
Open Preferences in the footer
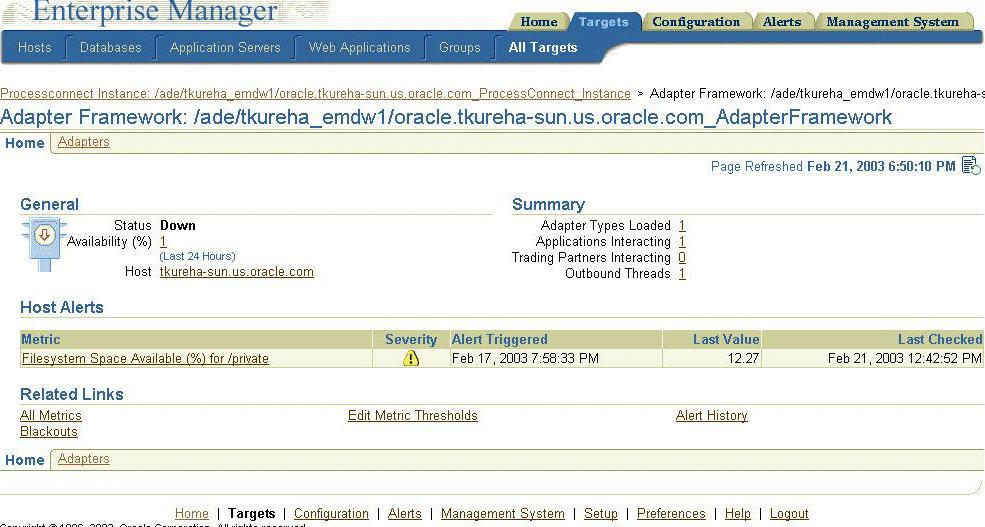(671, 514)
